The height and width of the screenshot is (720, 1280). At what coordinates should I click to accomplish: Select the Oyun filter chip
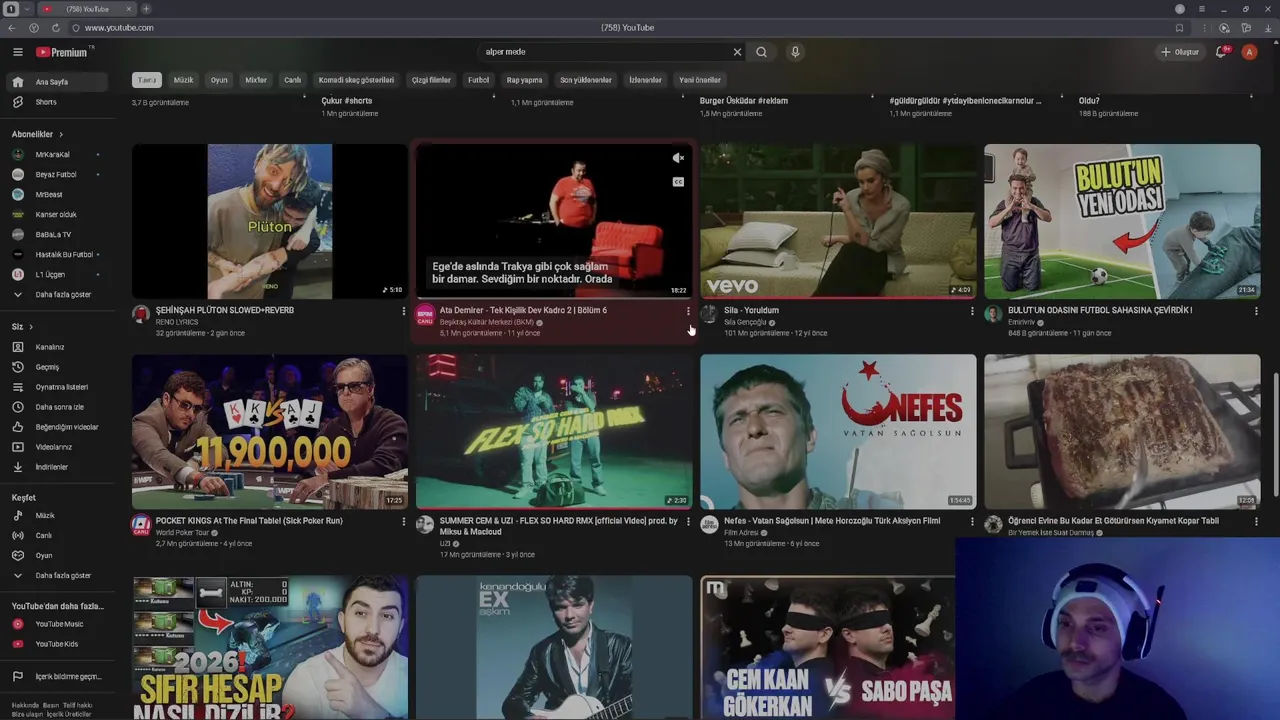[219, 80]
